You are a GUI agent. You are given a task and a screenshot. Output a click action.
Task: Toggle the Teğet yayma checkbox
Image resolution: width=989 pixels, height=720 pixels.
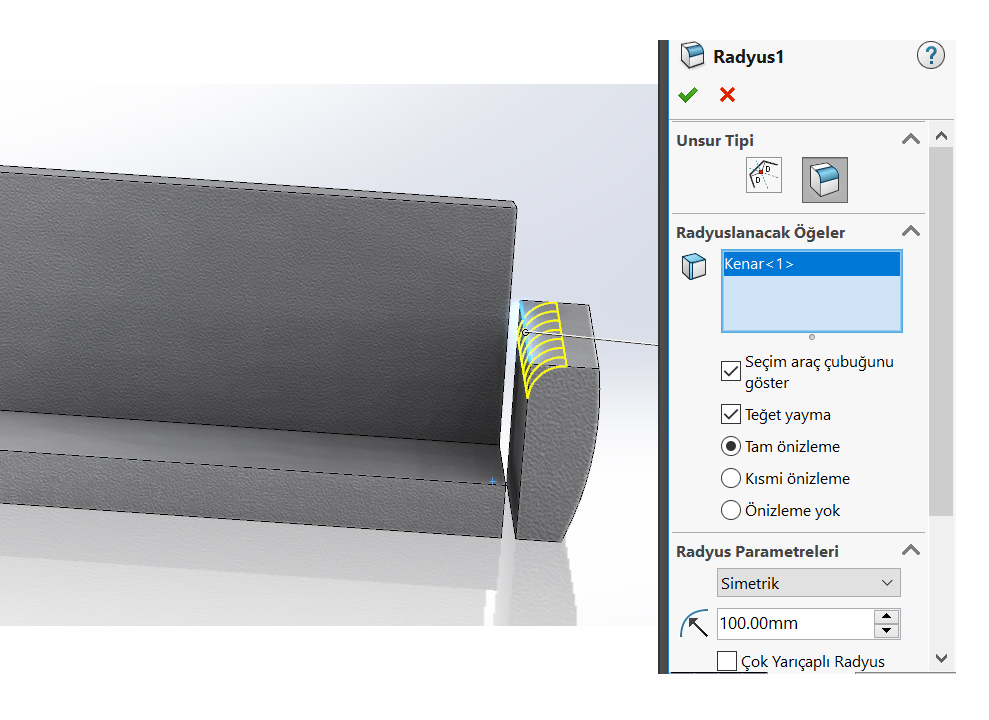coord(730,414)
